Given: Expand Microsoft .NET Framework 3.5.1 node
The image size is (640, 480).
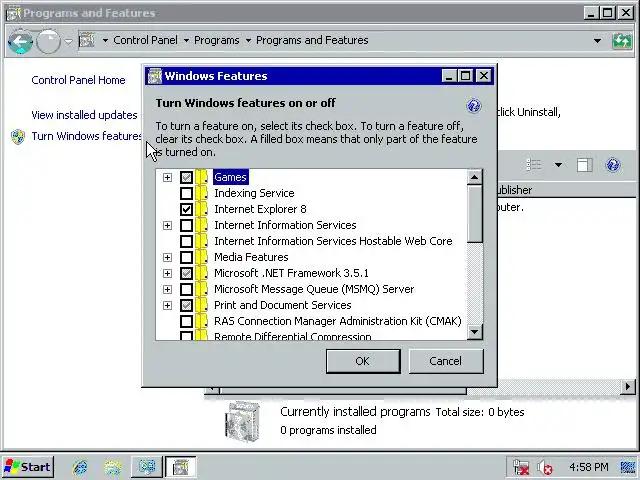Looking at the screenshot, I should [167, 273].
